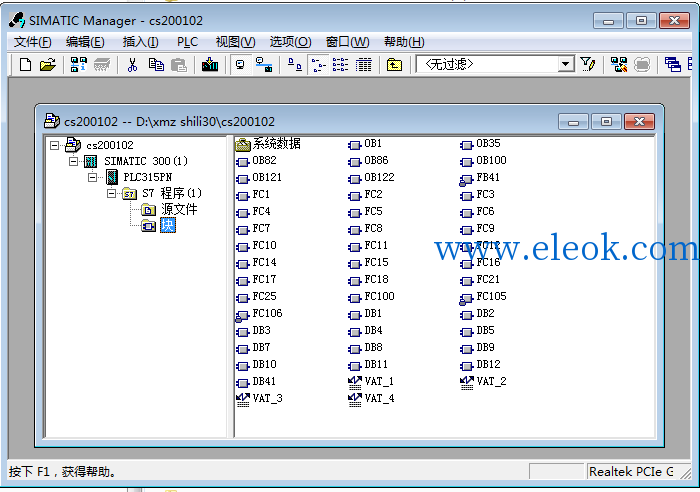The height and width of the screenshot is (492, 700).
Task: Switch to Small icons view
Action: [318, 65]
